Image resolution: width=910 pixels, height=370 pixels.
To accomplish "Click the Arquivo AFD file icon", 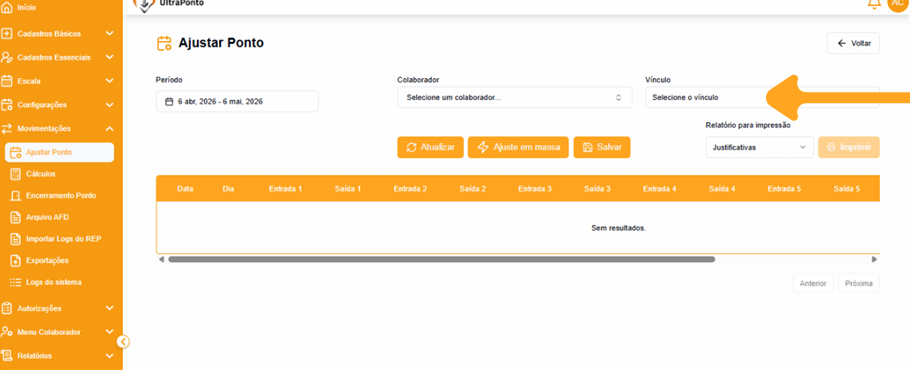I will coord(16,217).
